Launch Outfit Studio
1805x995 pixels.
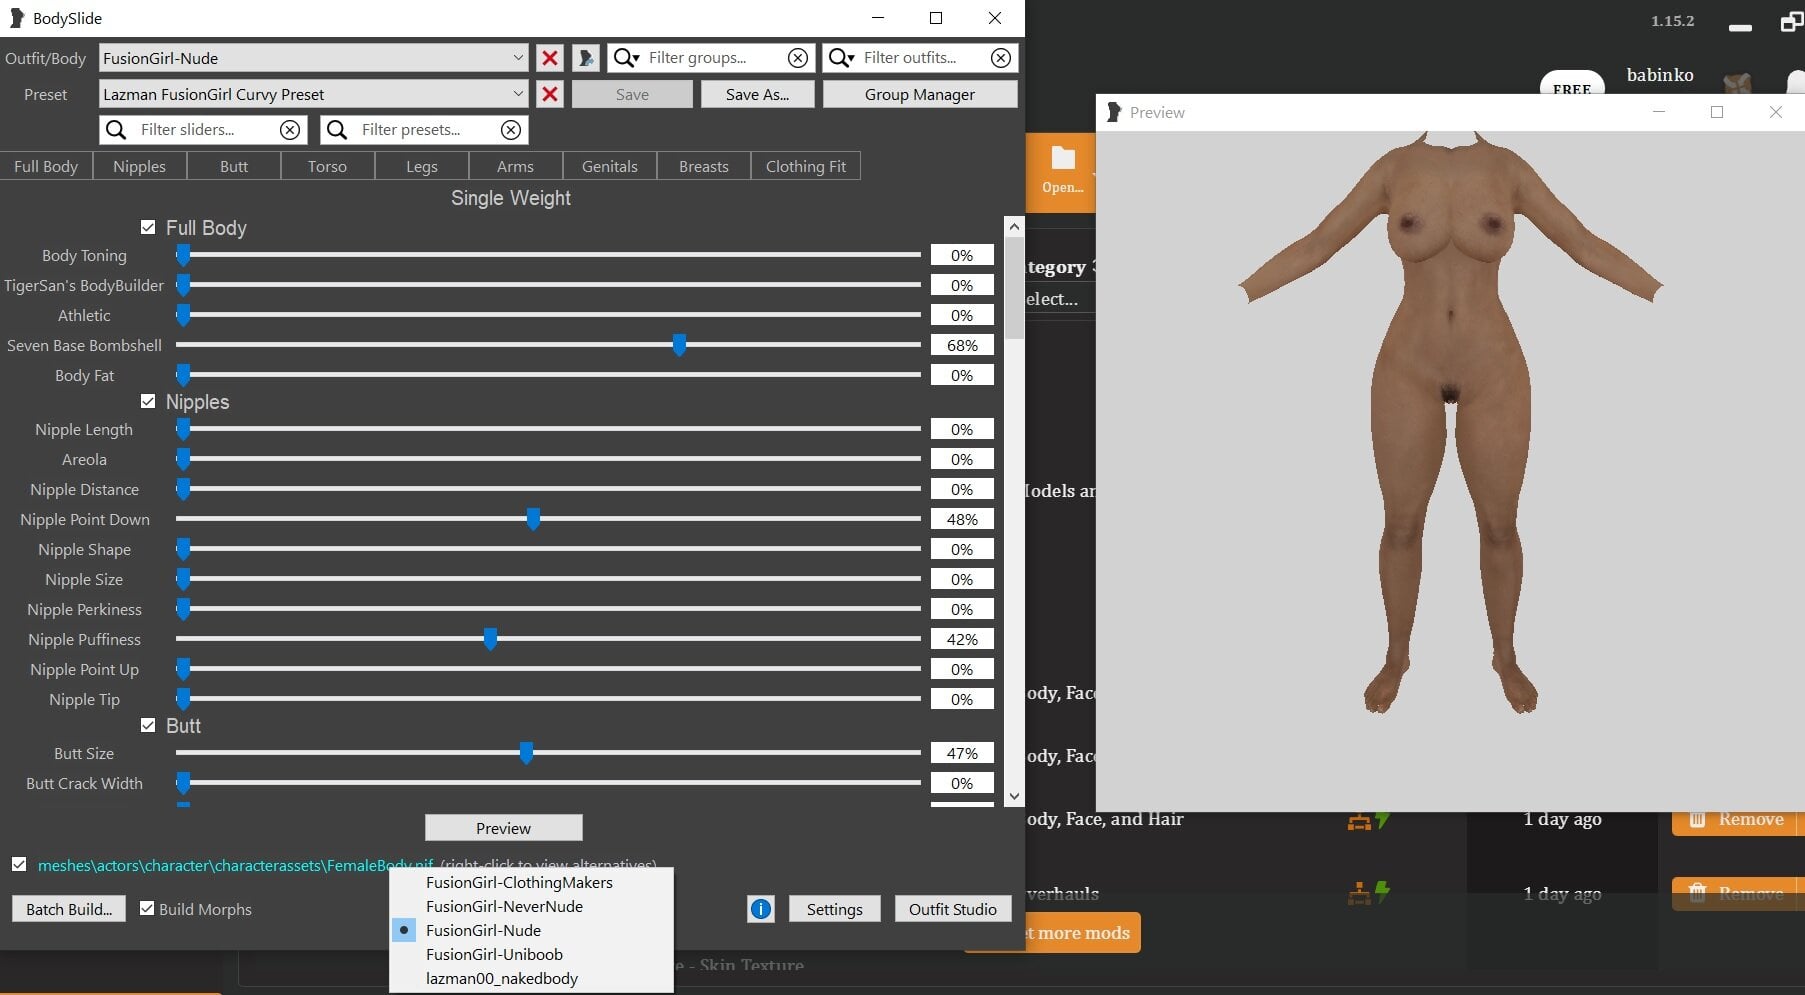coord(953,909)
